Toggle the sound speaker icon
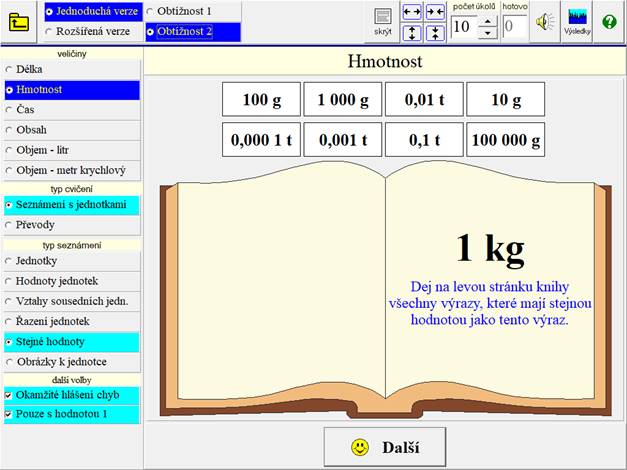 (545, 22)
